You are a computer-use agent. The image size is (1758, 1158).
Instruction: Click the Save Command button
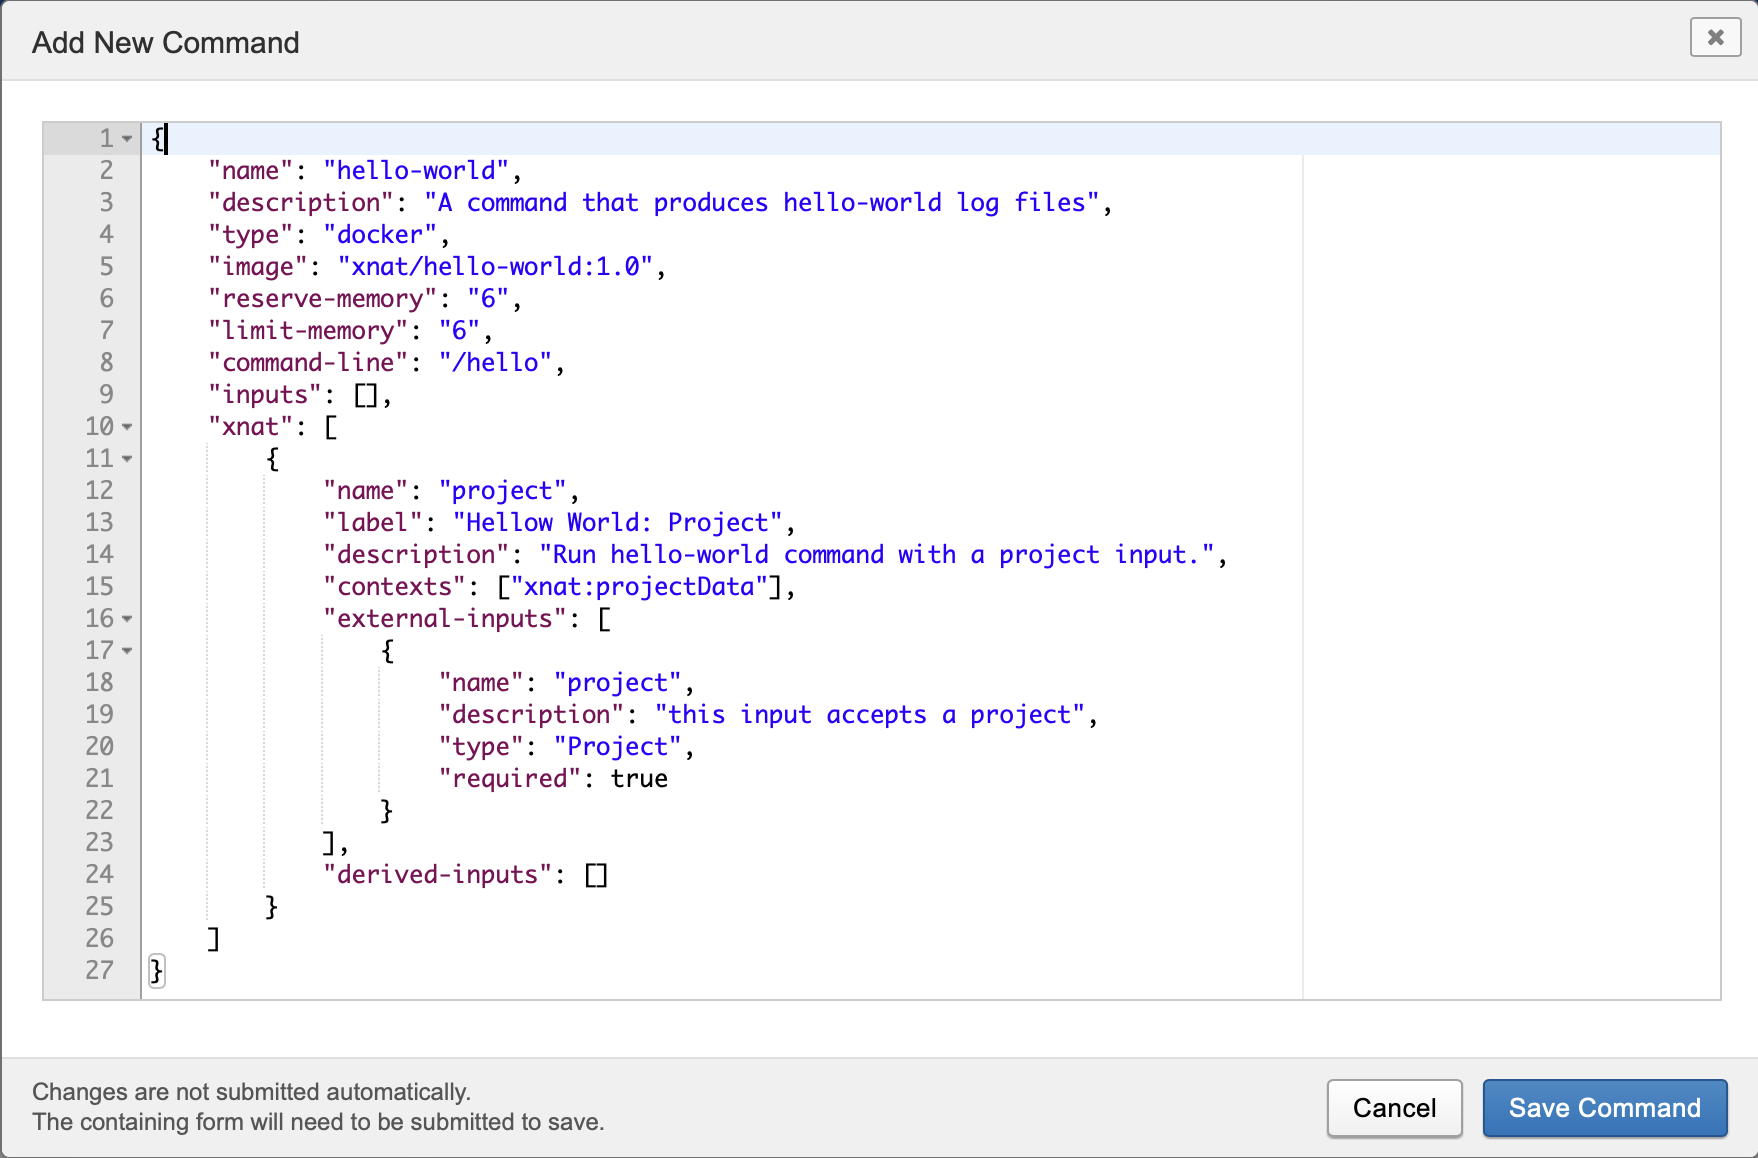[x=1604, y=1108]
